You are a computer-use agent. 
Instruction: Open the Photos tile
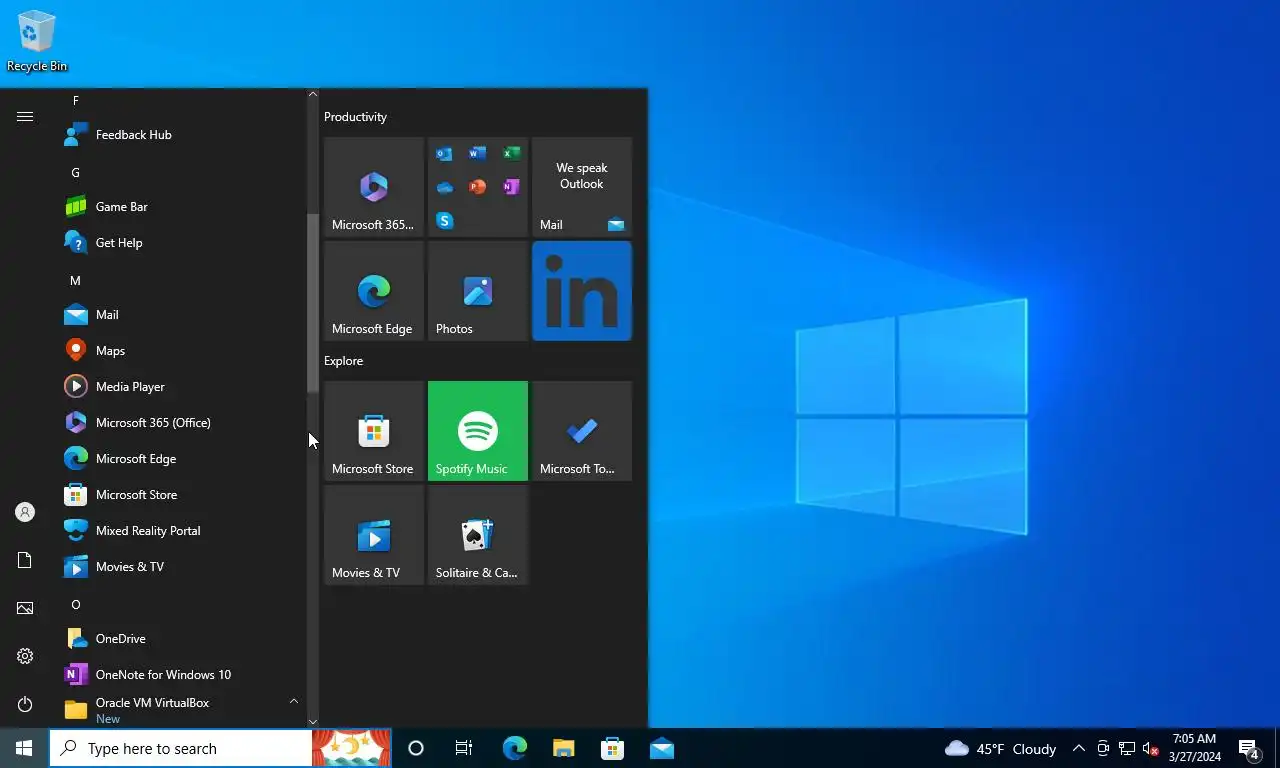478,291
